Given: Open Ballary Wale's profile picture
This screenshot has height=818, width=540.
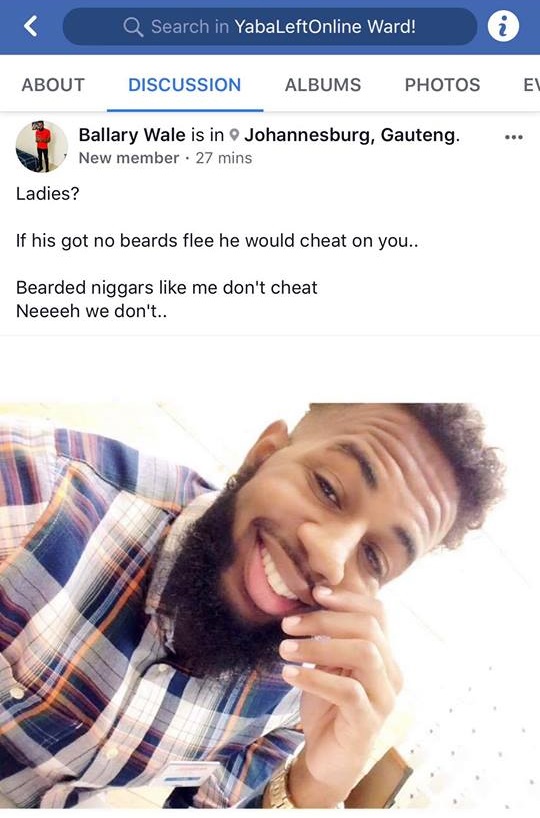Looking at the screenshot, I should pos(42,147).
